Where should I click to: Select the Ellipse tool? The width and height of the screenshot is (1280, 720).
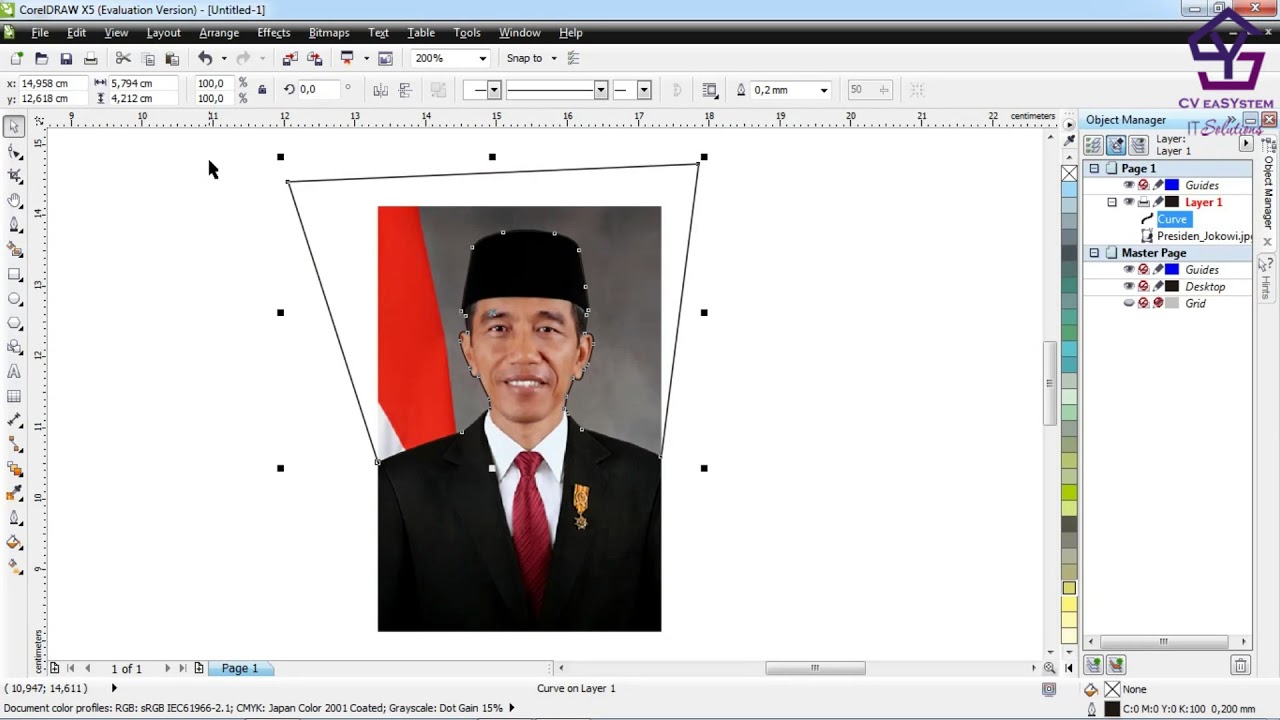coord(14,299)
